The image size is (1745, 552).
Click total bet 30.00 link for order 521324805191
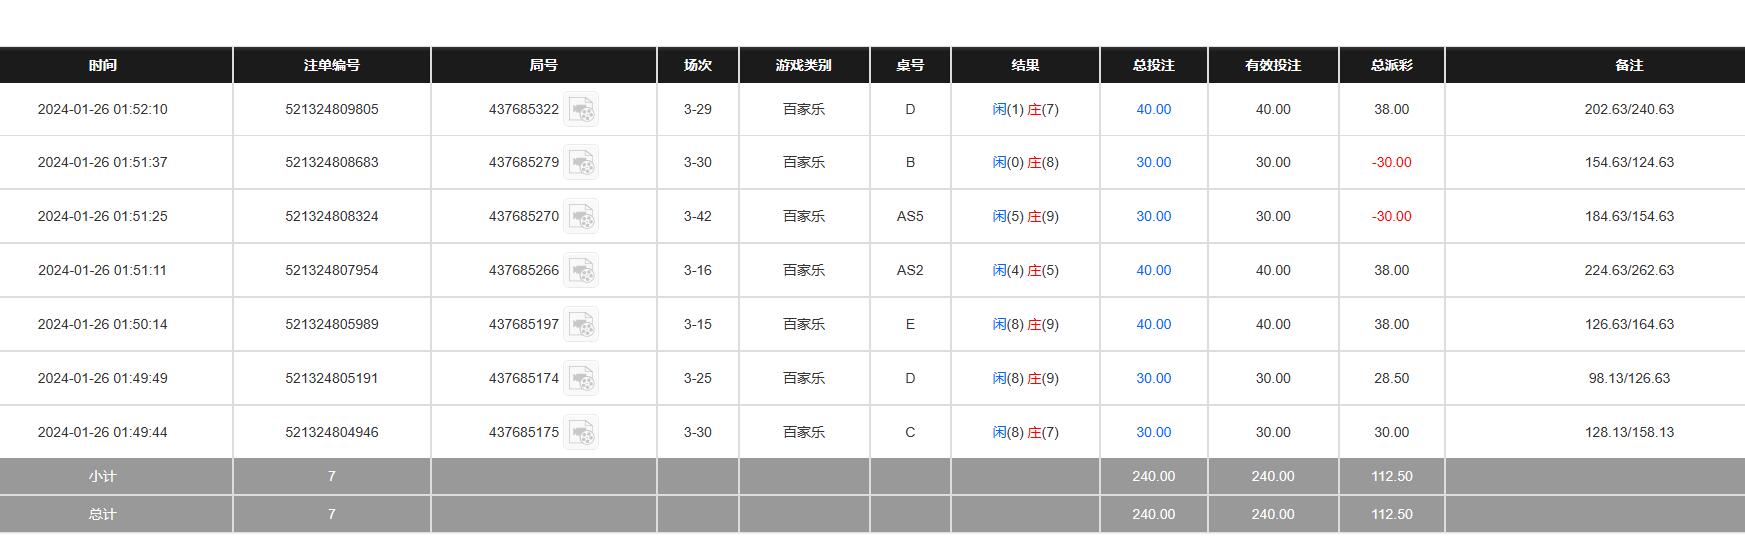click(1153, 378)
